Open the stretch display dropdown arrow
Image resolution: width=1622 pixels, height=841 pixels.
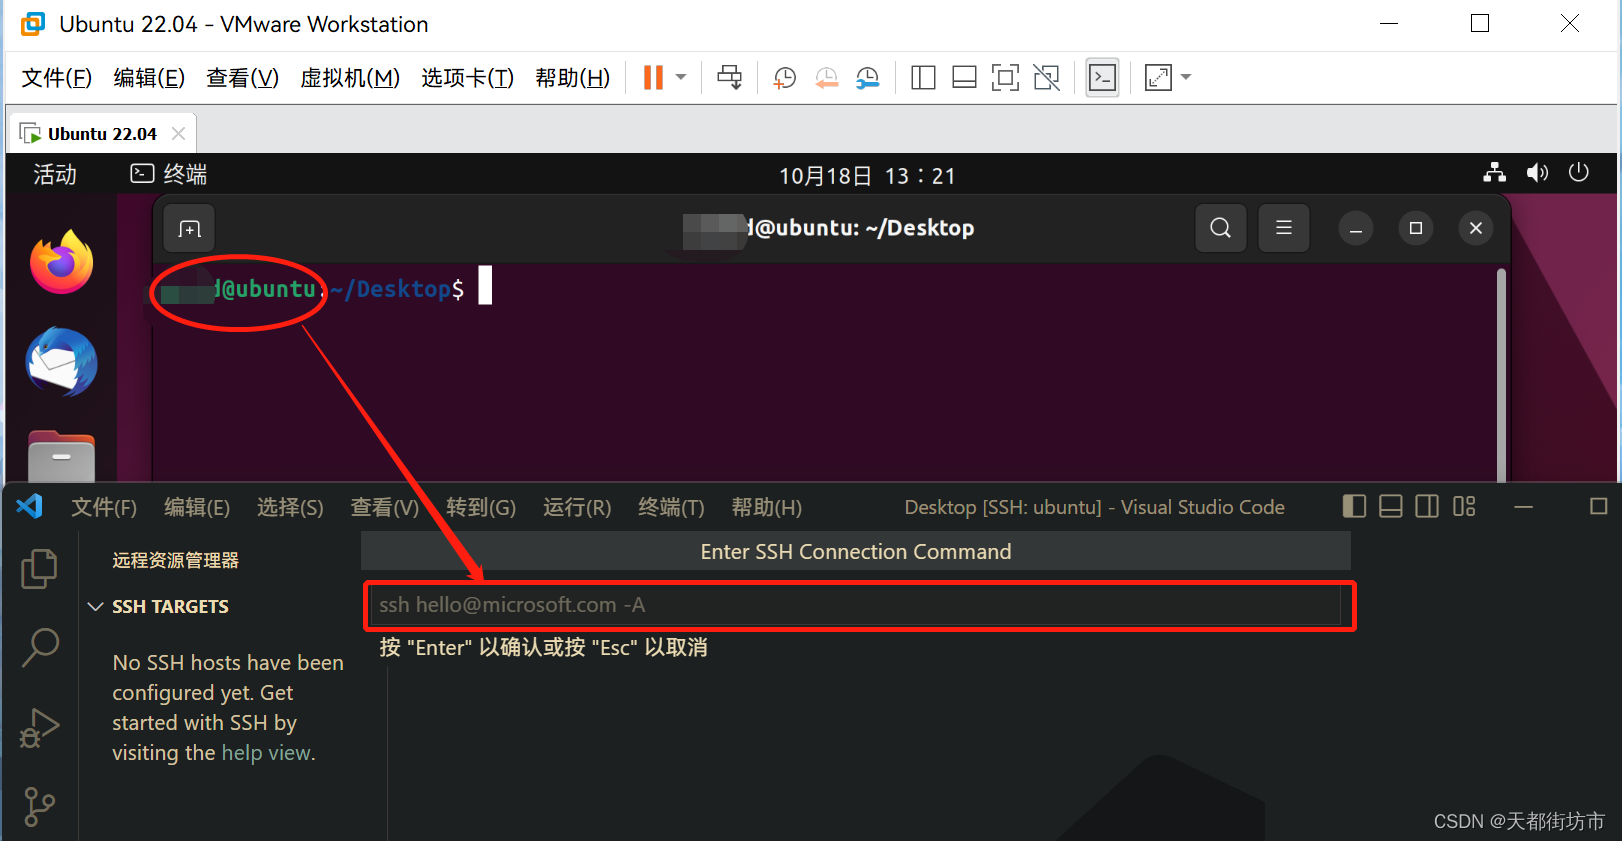(1186, 77)
